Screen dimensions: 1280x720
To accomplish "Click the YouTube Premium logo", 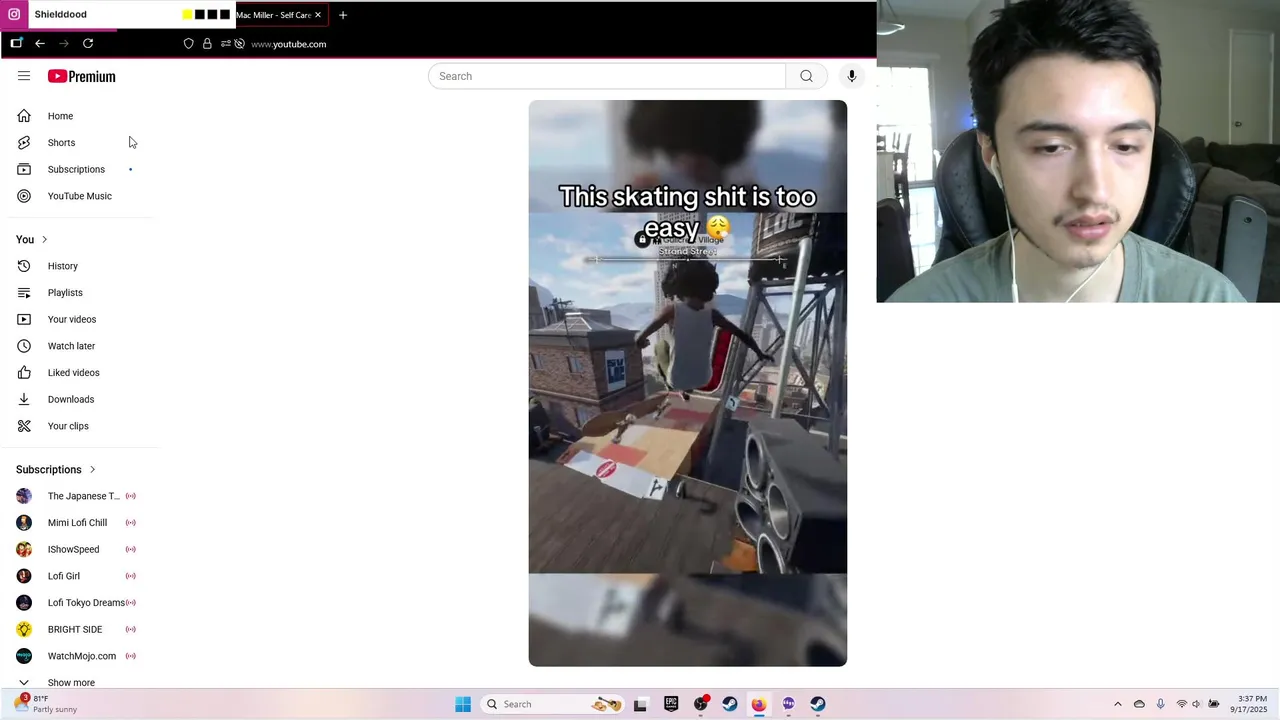I will (81, 76).
